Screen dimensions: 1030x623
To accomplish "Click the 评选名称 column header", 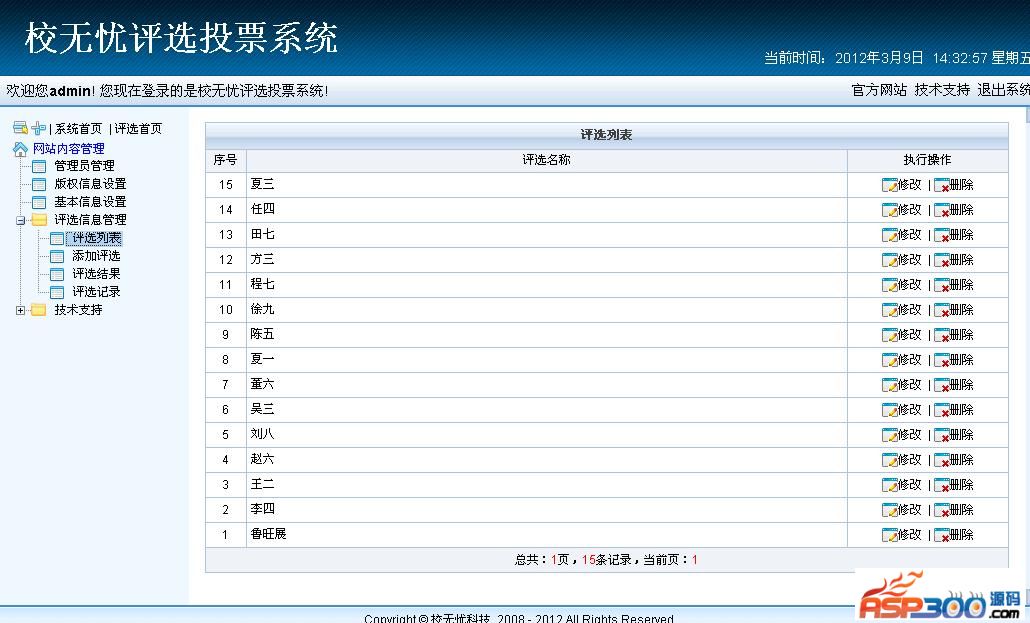I will tap(547, 160).
